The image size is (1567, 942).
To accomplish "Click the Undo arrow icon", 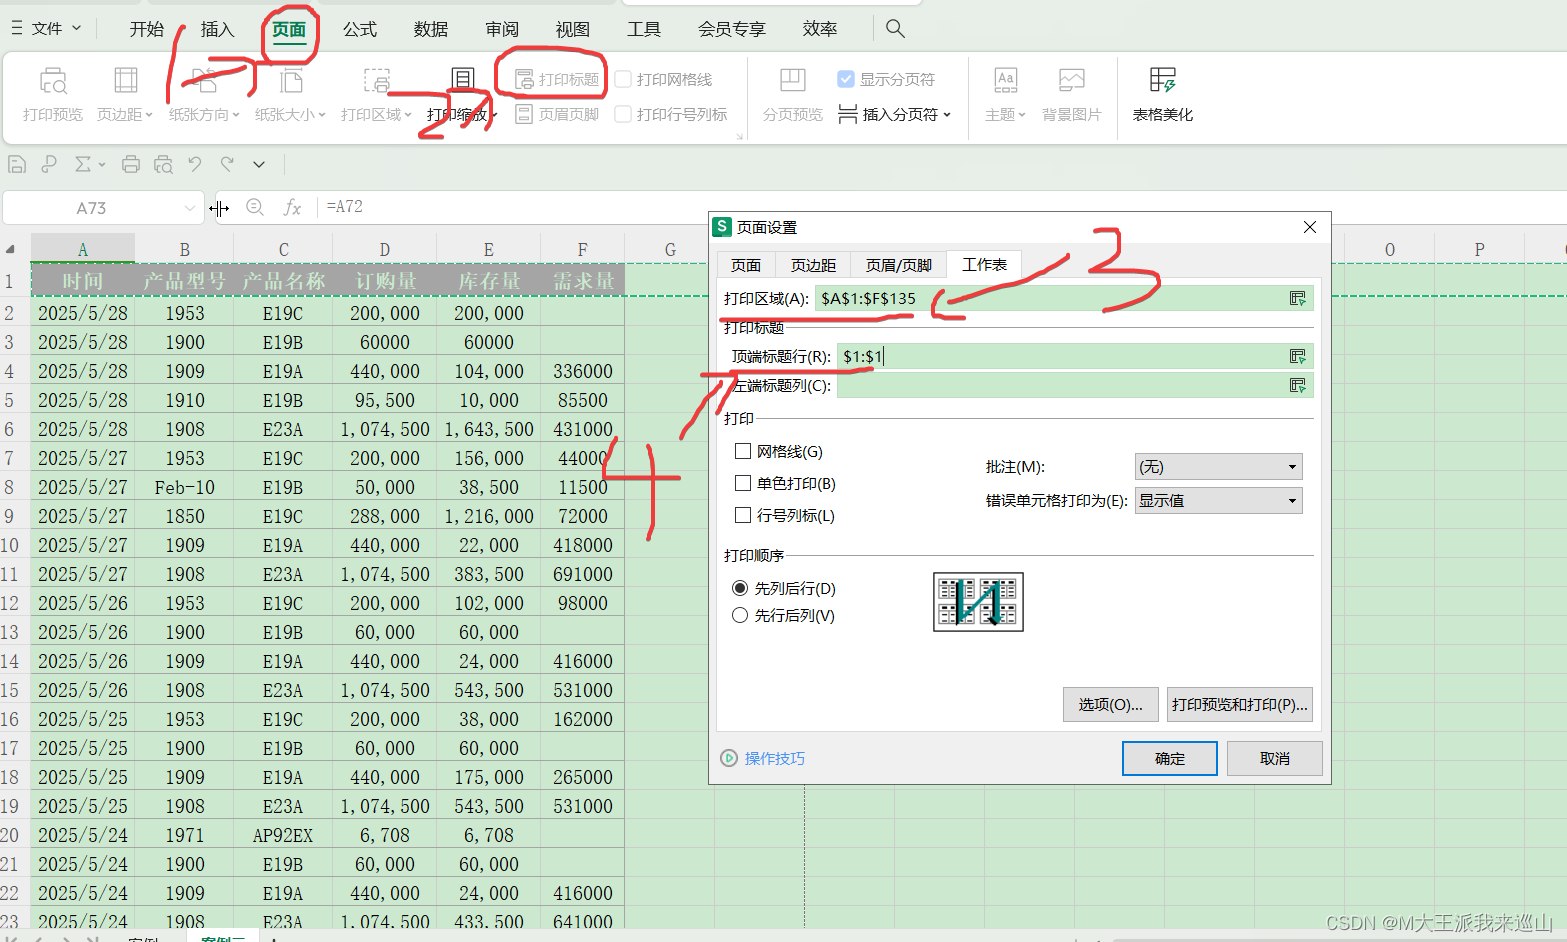I will [195, 164].
